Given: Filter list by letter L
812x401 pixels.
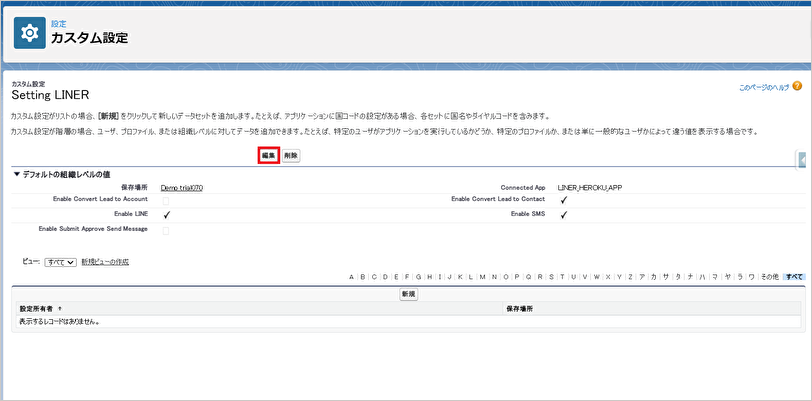Looking at the screenshot, I should pyautogui.click(x=471, y=277).
